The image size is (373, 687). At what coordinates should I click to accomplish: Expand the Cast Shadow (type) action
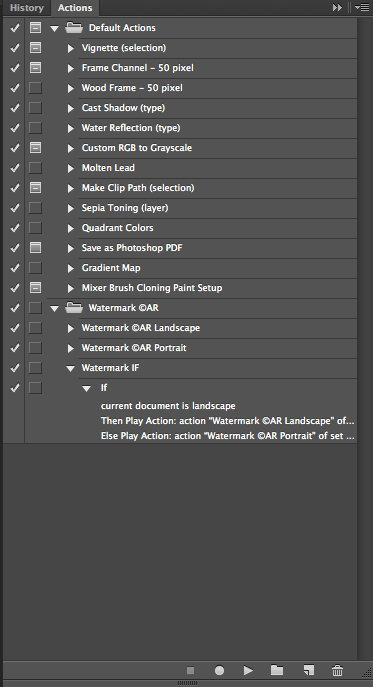71,108
